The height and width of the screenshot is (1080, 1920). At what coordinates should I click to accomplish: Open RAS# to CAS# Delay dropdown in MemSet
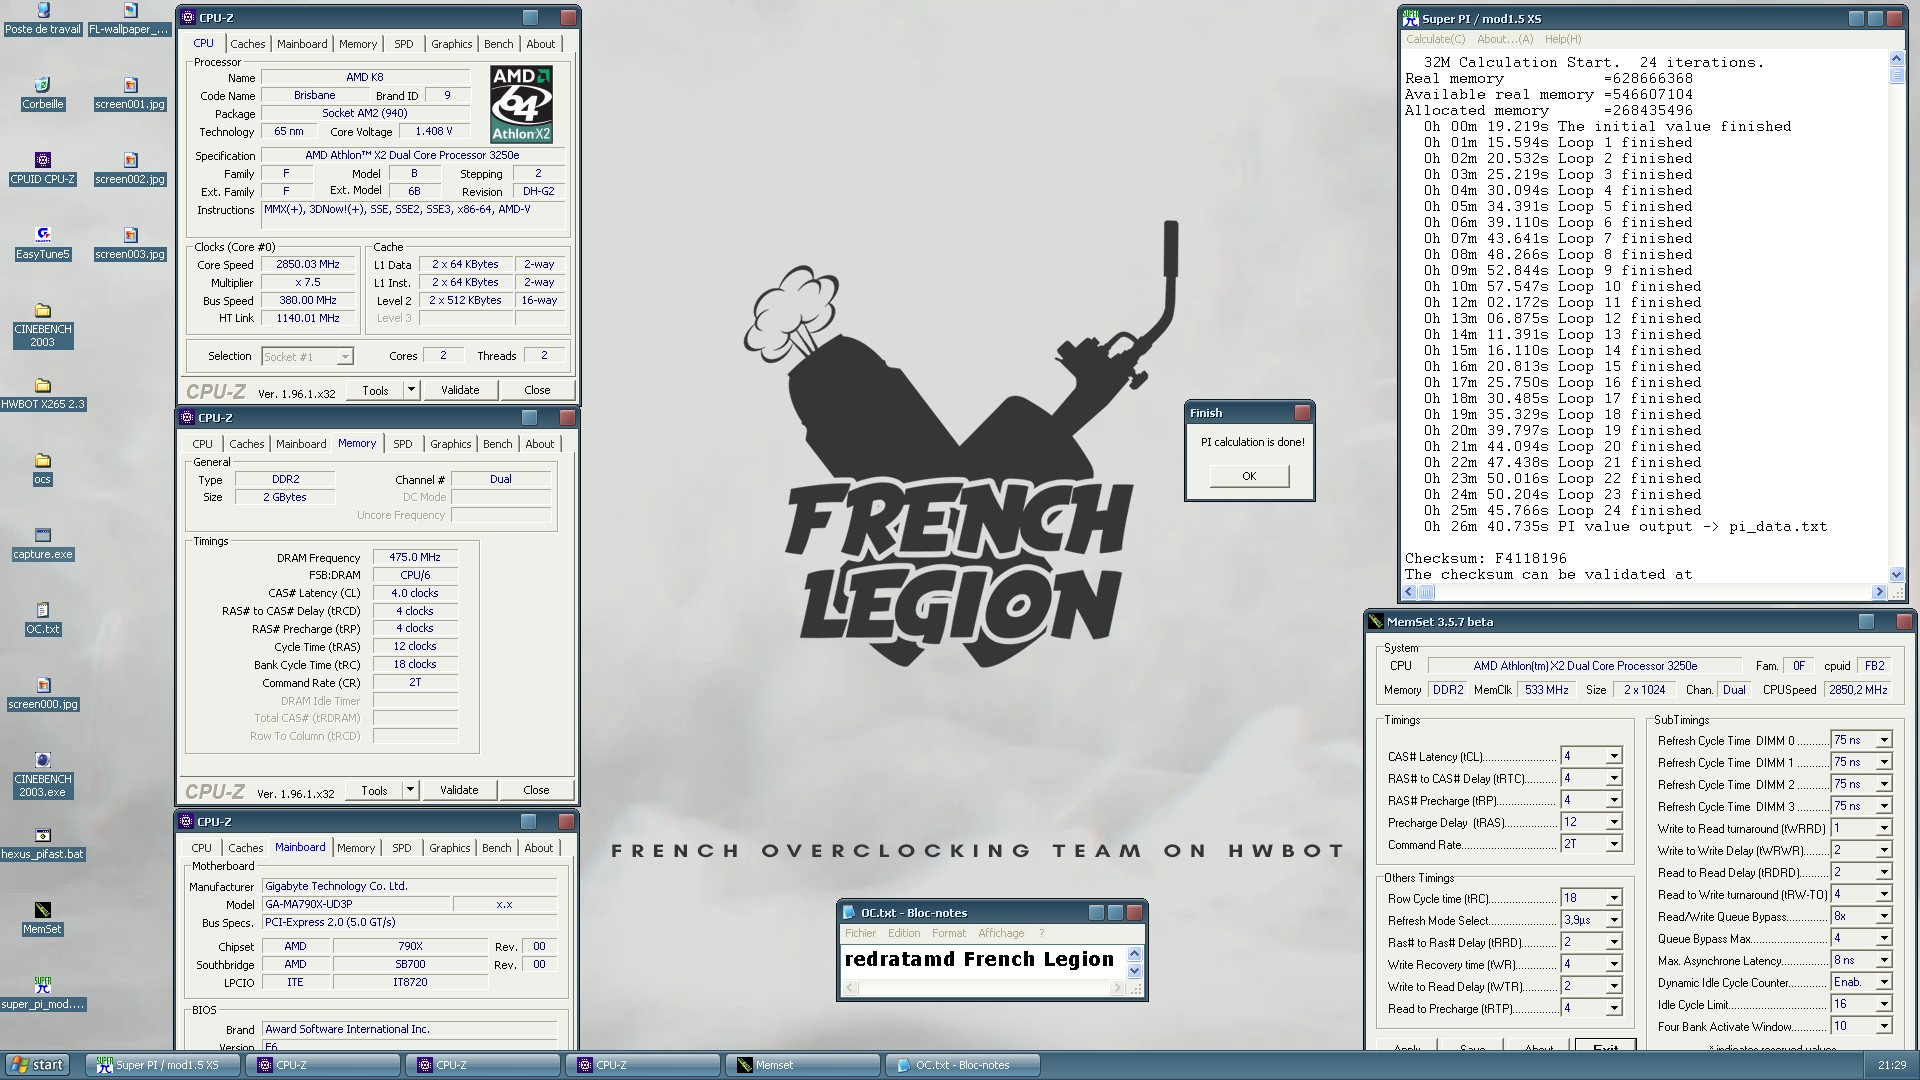[x=1613, y=778]
